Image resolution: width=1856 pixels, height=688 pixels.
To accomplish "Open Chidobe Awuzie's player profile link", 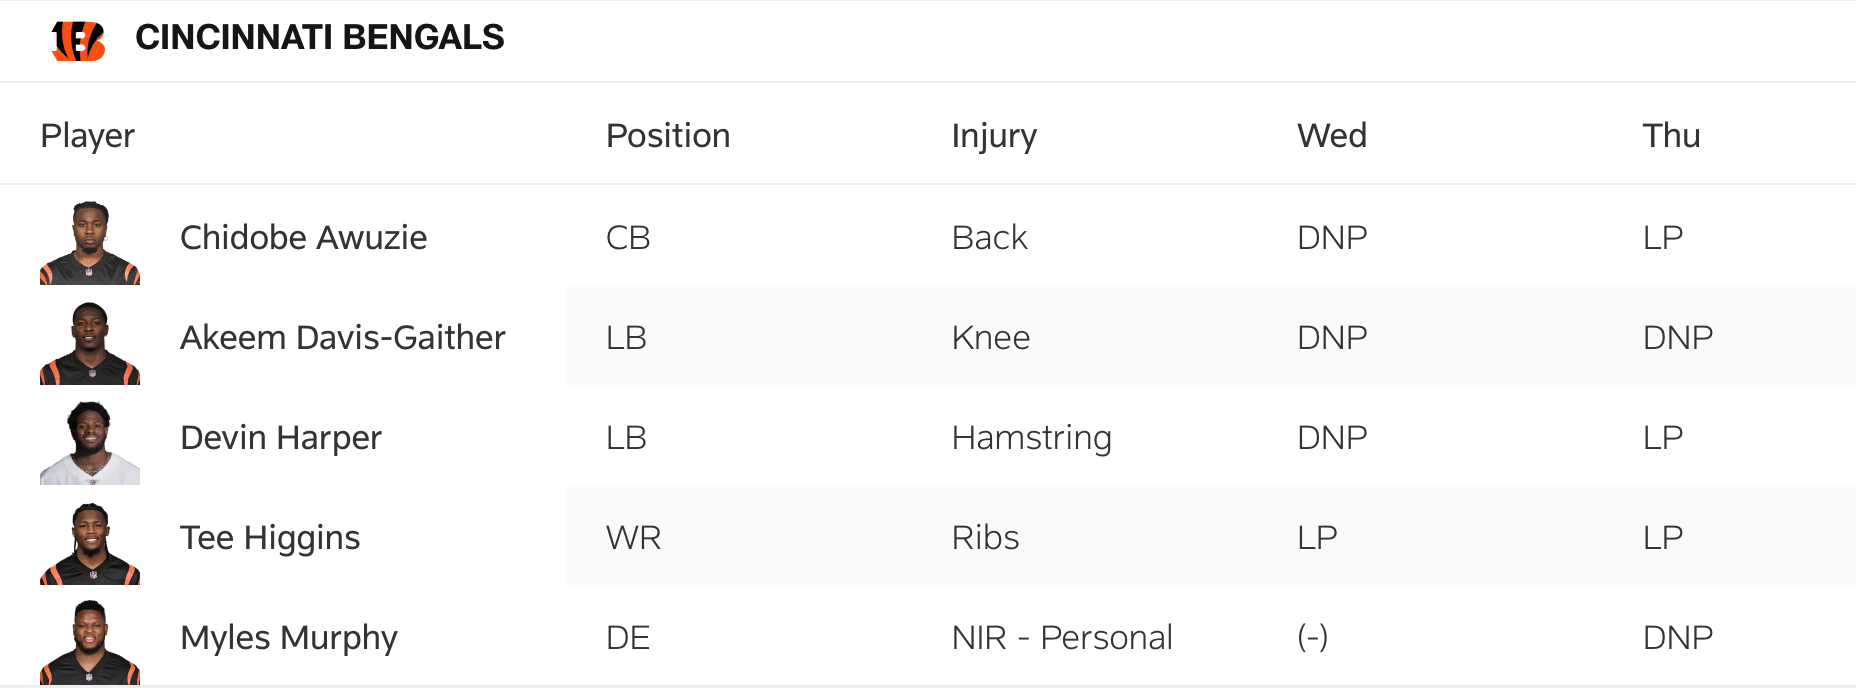I will pyautogui.click(x=303, y=238).
